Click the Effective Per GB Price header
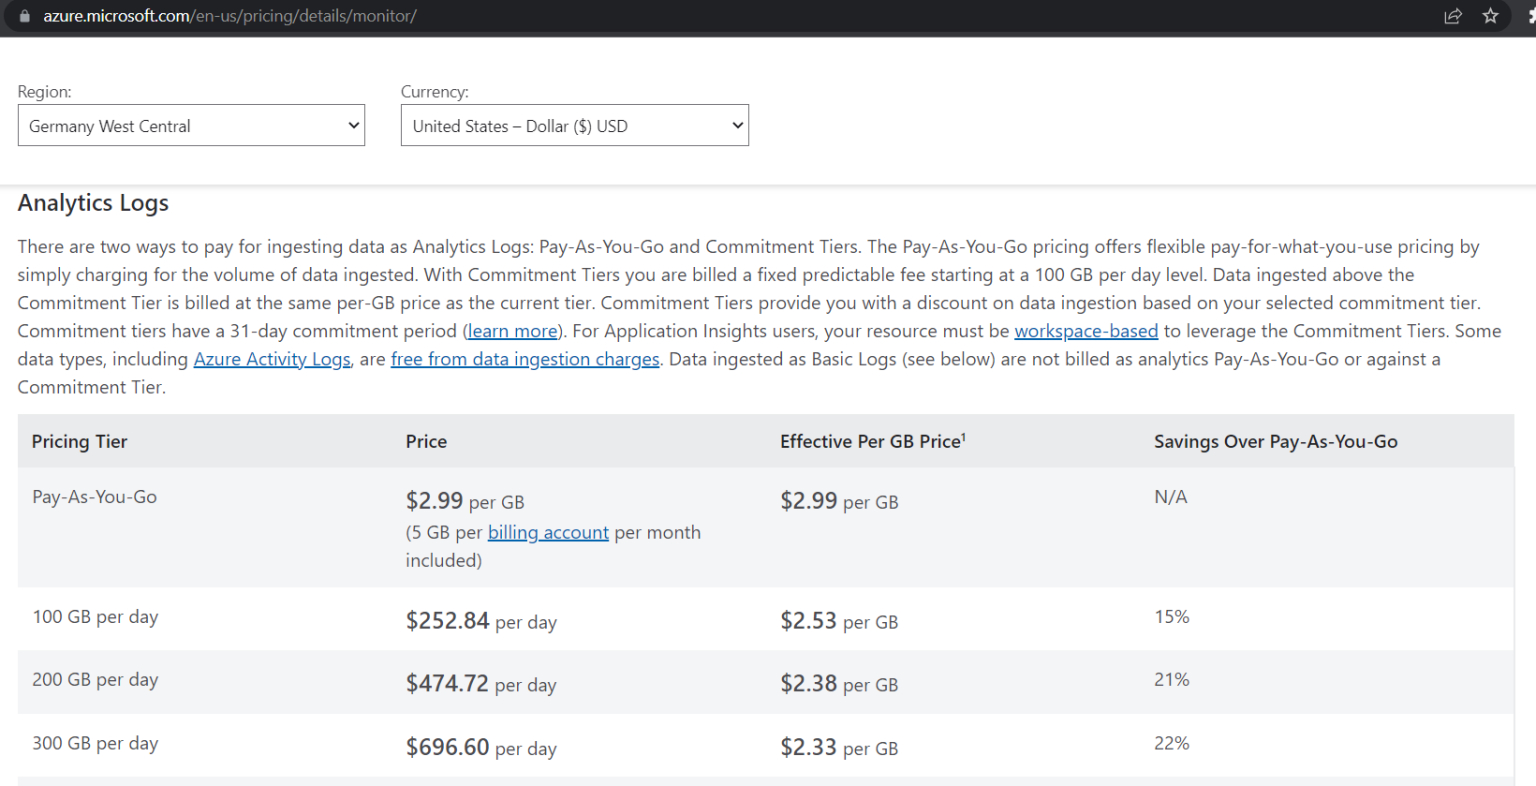The height and width of the screenshot is (786, 1536). 873,442
